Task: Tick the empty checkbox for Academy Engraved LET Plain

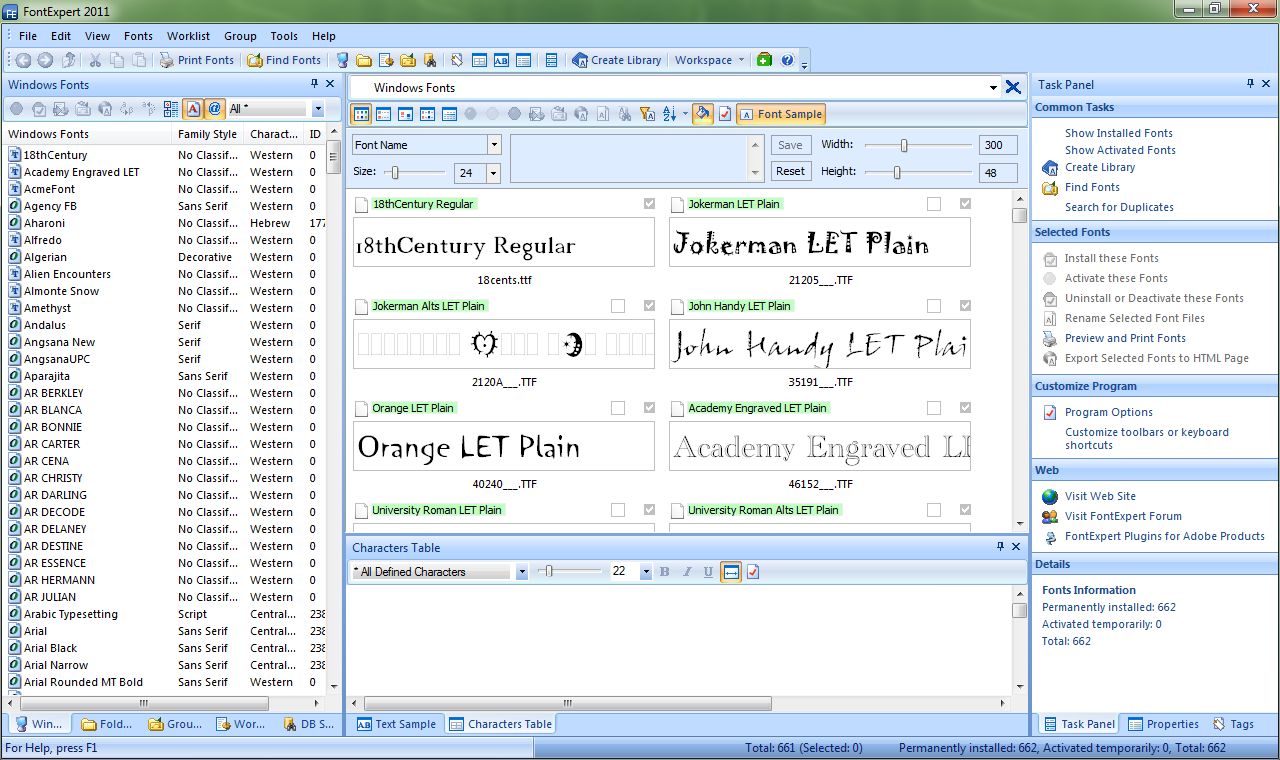Action: pyautogui.click(x=933, y=408)
